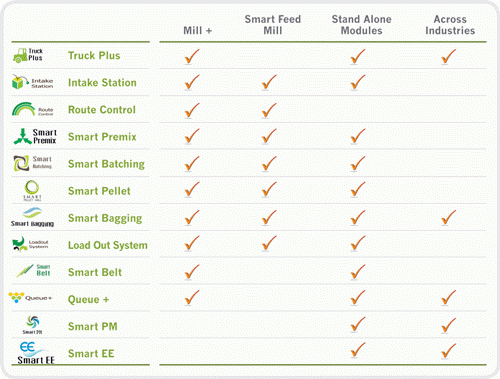Open the Load Out System text link
Screen dimensions: 500x379
tap(108, 245)
